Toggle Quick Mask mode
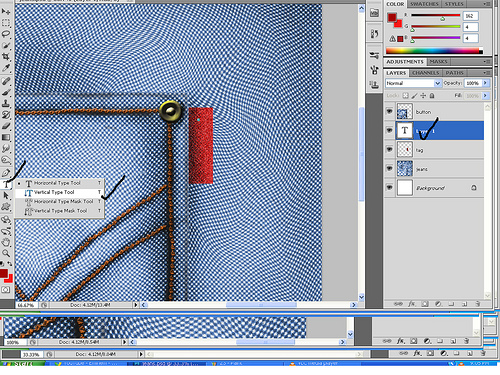Image resolution: width=500 pixels, height=375 pixels. pyautogui.click(x=6, y=290)
